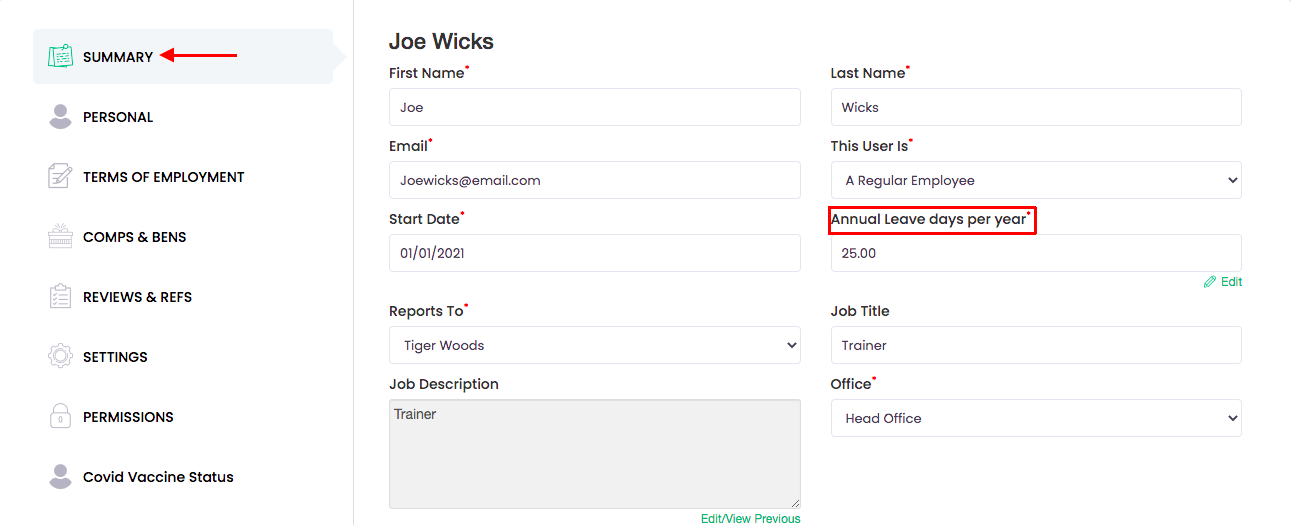Click Edit link under annual leave
This screenshot has width=1291, height=525.
(1223, 282)
